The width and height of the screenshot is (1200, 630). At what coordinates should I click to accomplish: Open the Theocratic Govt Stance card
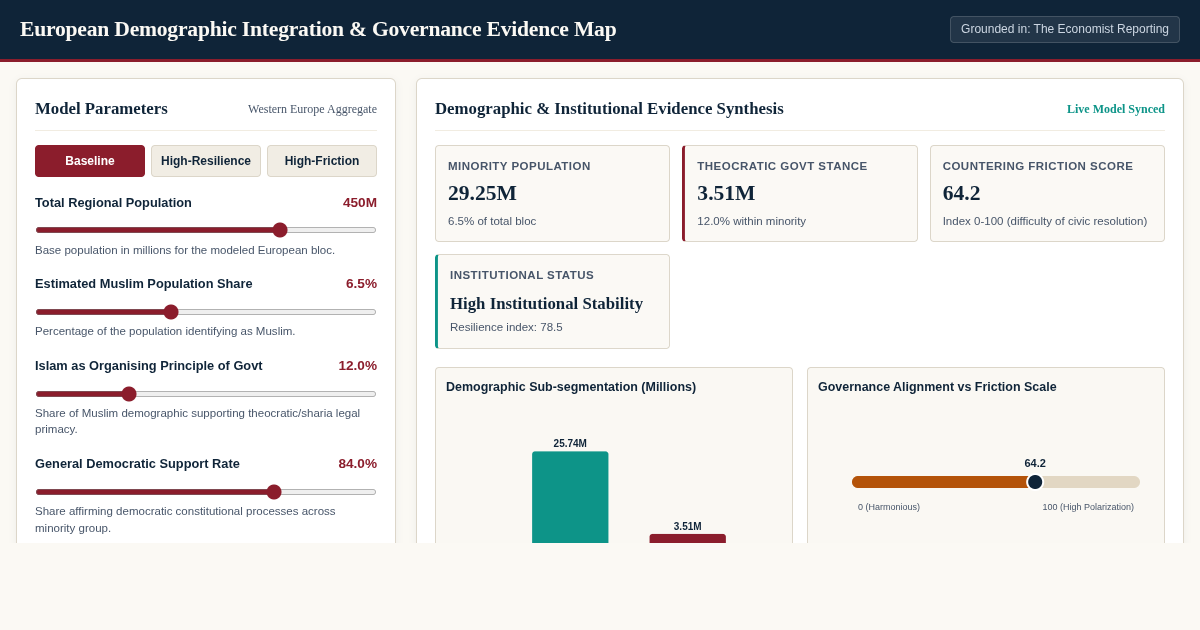pos(800,193)
